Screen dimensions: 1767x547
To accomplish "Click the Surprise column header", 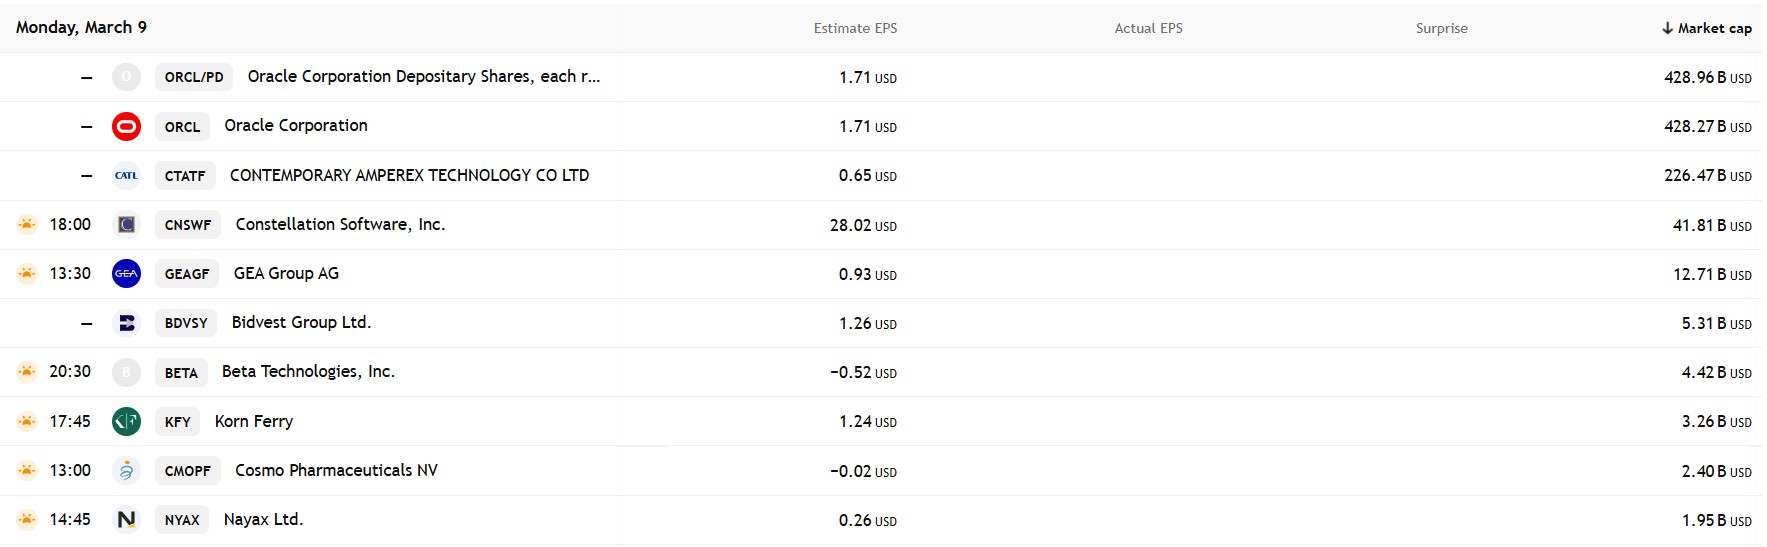I will (x=1441, y=28).
